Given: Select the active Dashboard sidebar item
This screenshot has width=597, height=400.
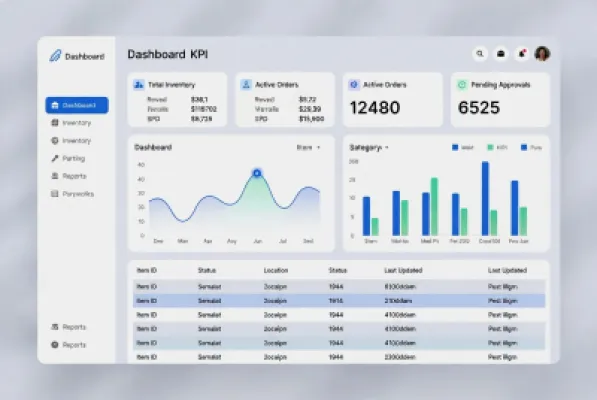Looking at the screenshot, I should point(77,105).
